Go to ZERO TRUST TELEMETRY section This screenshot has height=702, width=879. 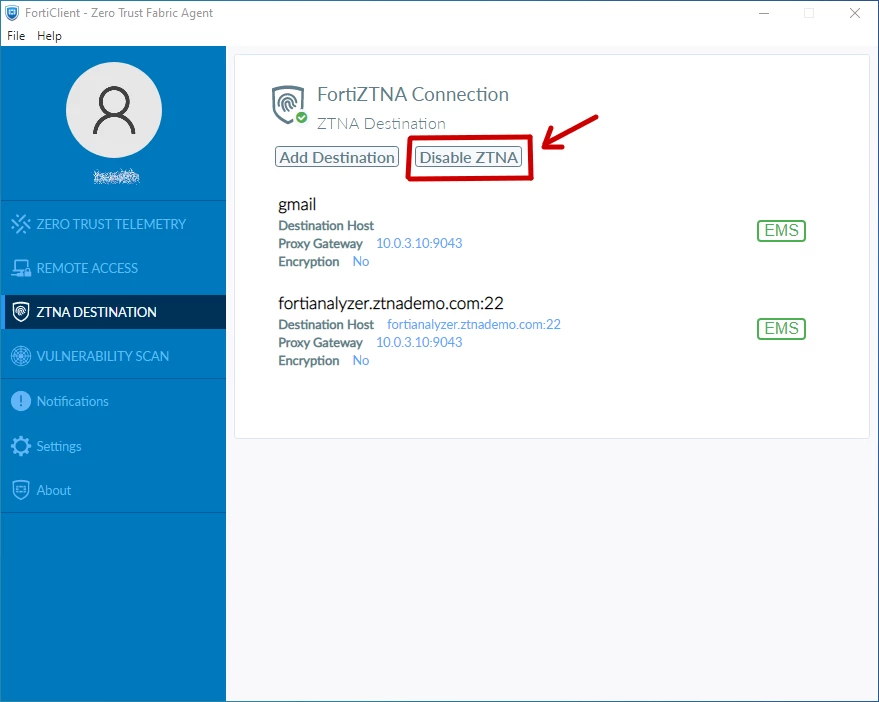113,224
